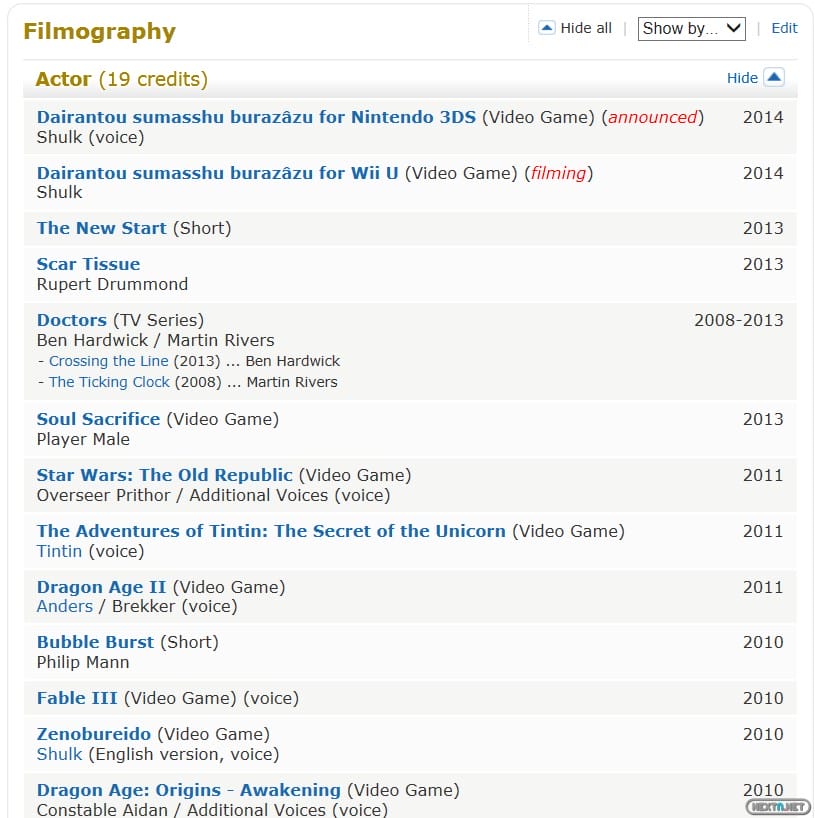Viewport: 815px width, 818px height.
Task: Click the Edit filmography link
Action: coord(784,28)
